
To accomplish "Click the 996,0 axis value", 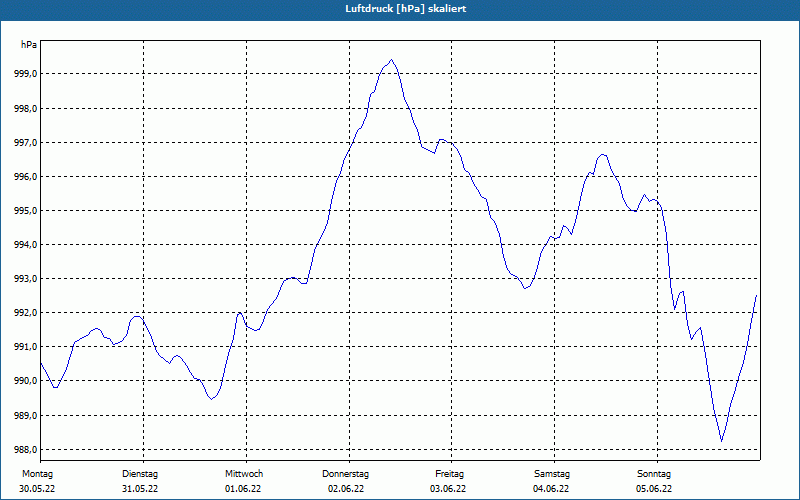I will tap(26, 177).
